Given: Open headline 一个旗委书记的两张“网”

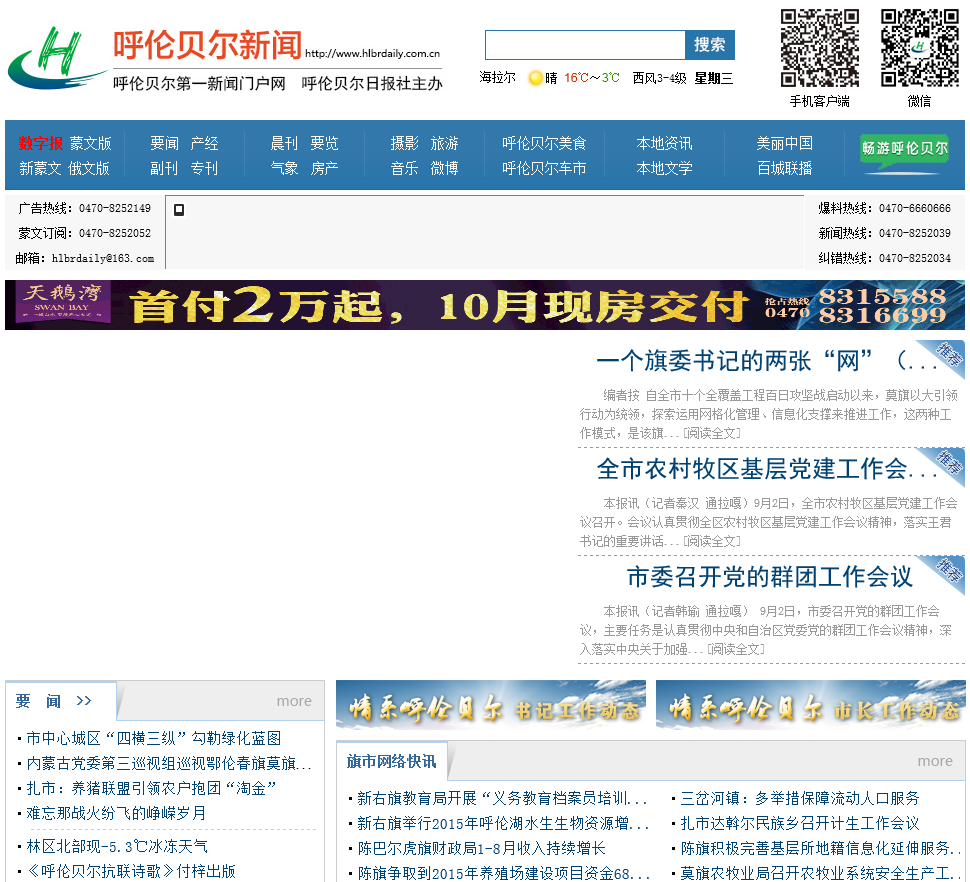Looking at the screenshot, I should point(767,361).
